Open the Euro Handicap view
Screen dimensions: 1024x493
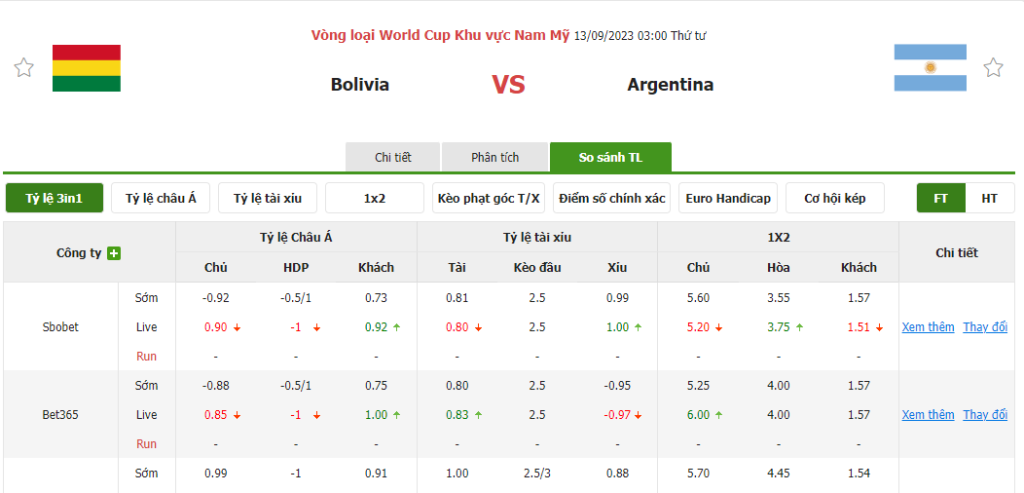[728, 198]
